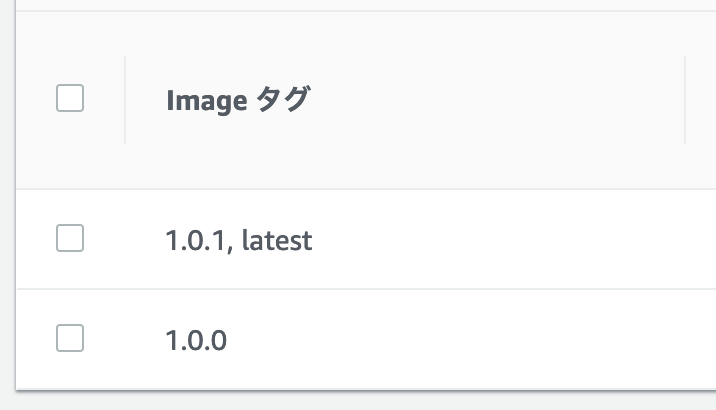Click the divider left of Image タグ header
The height and width of the screenshot is (410, 716).
125,100
